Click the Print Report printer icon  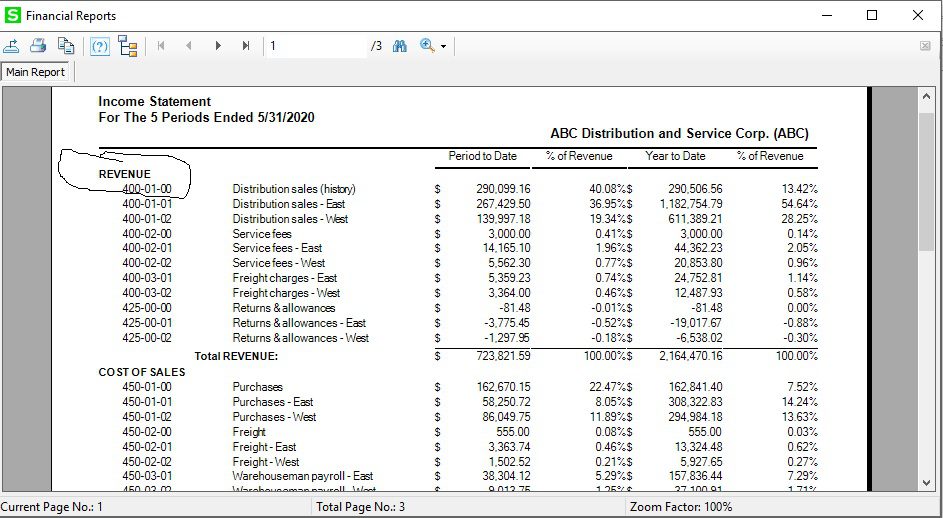tap(38, 46)
